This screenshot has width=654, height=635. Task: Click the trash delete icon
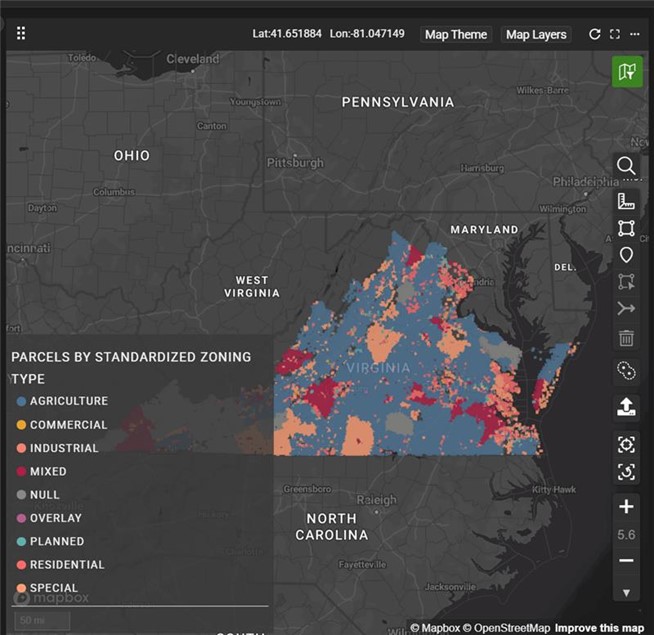pos(626,339)
